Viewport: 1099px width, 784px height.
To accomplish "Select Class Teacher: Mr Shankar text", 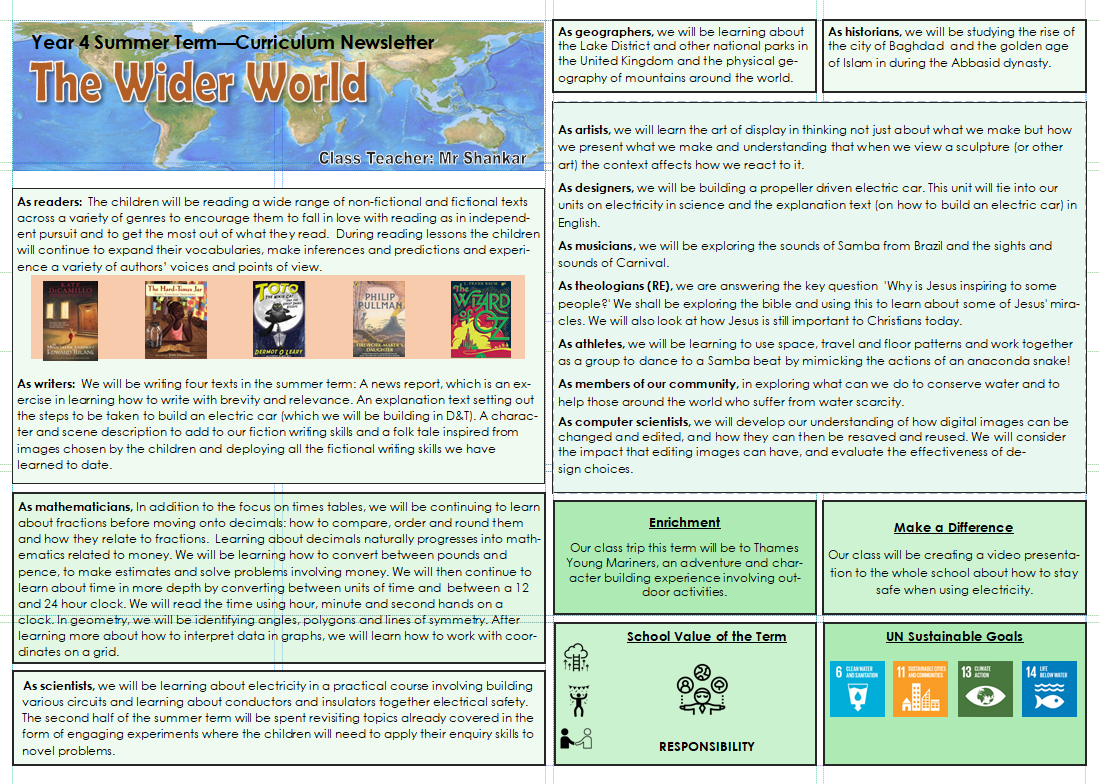I will click(423, 158).
